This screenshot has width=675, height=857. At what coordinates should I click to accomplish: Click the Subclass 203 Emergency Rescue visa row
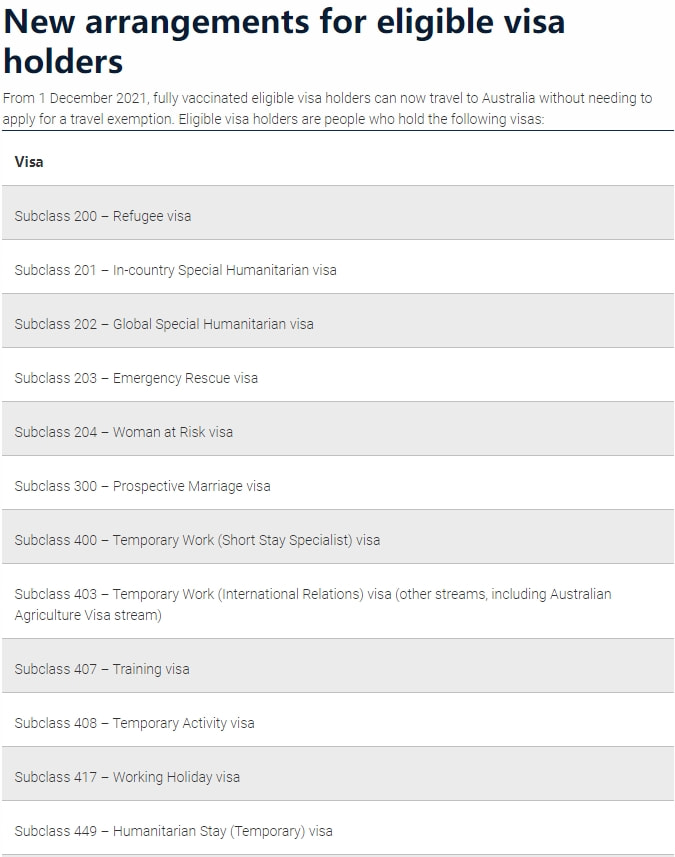click(338, 375)
